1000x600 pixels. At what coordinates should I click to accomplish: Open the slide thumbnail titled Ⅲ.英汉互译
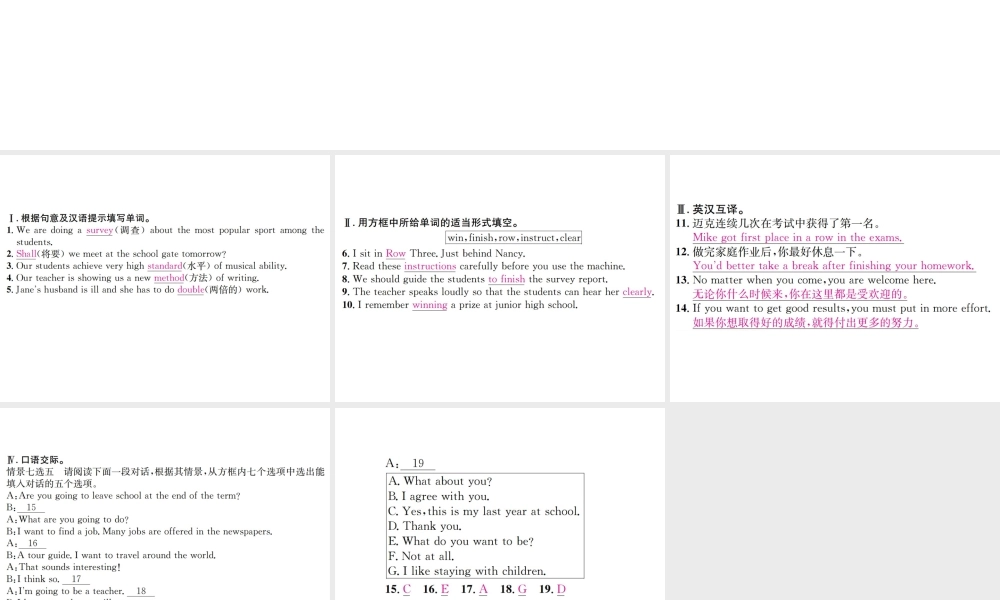coord(835,278)
